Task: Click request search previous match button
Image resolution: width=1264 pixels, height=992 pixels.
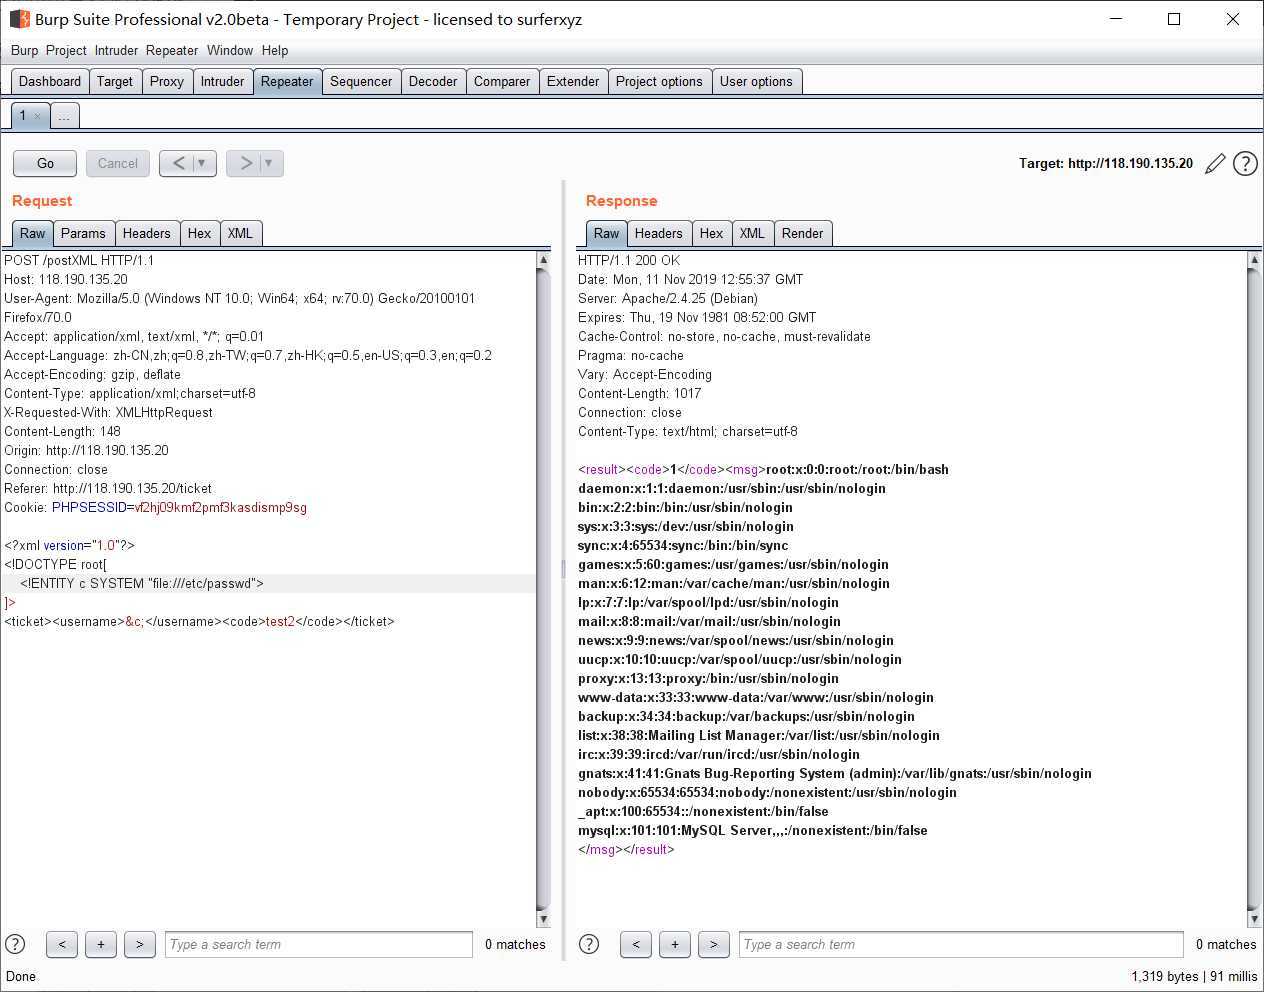Action: (x=62, y=944)
